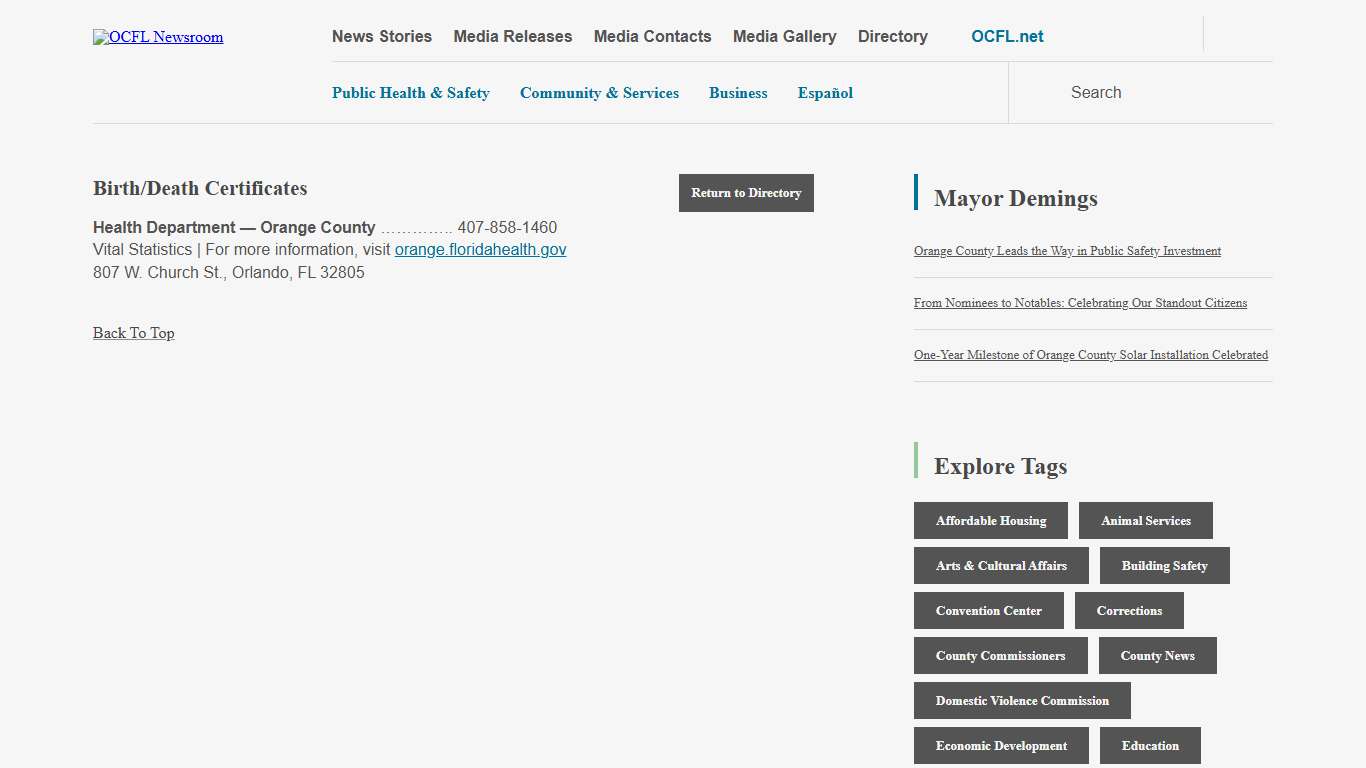
Task: Select the Community & Services category
Action: tap(599, 93)
